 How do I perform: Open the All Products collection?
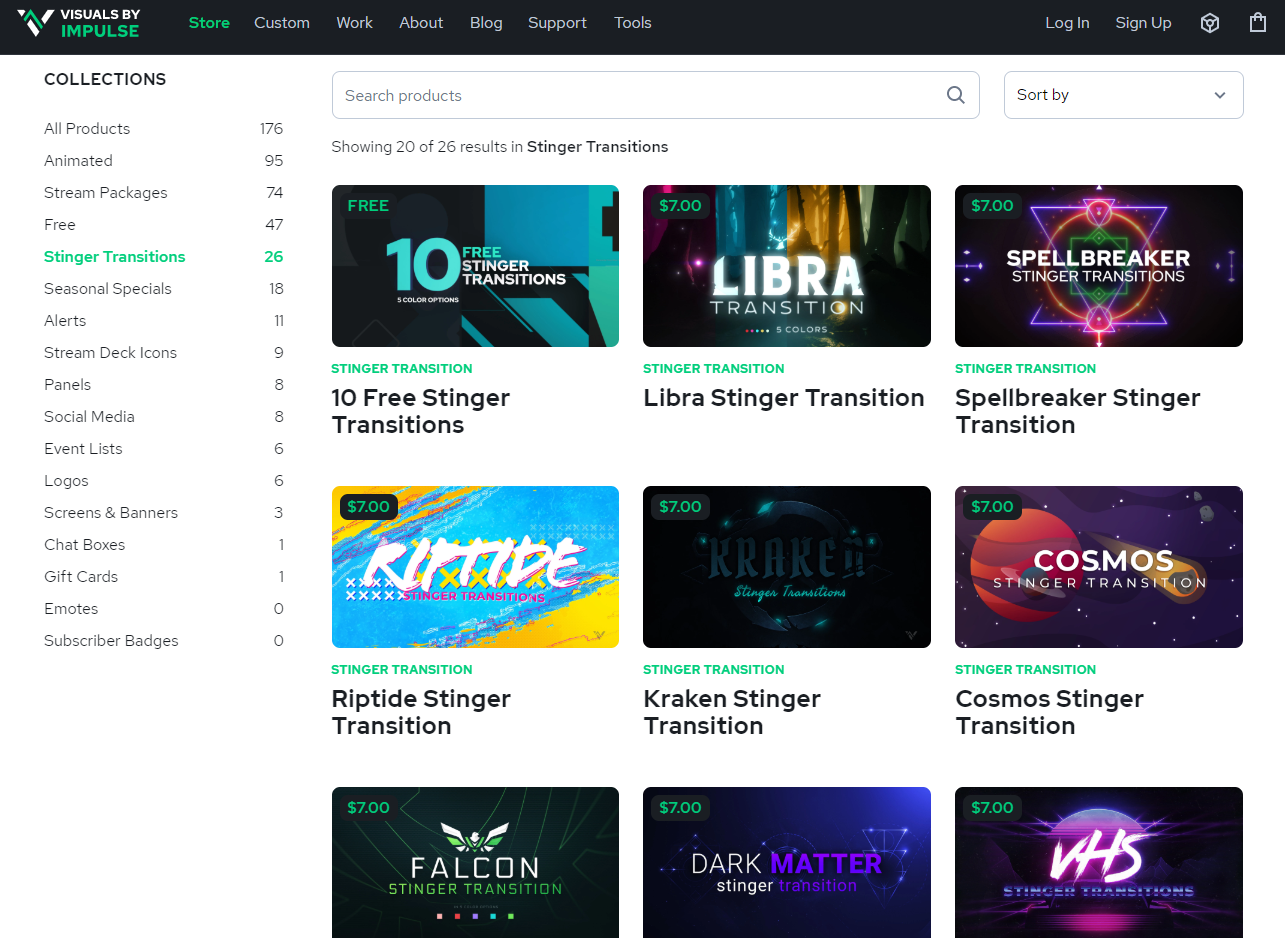point(86,128)
